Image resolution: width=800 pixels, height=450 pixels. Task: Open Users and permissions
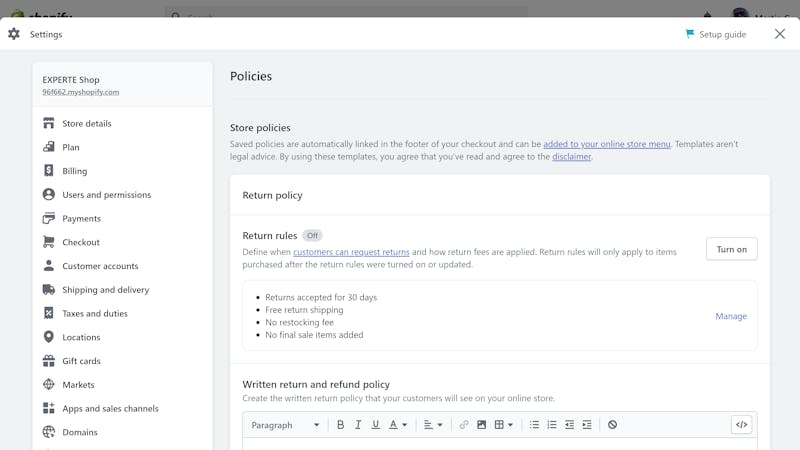coord(107,194)
